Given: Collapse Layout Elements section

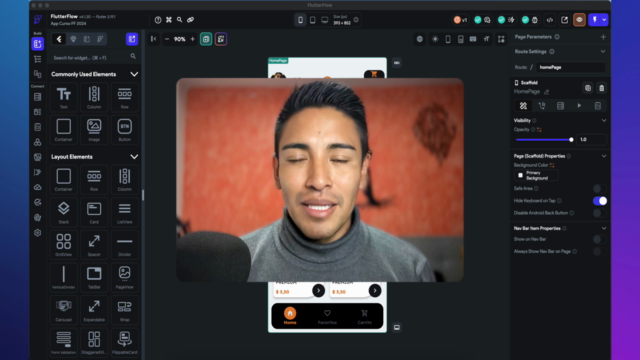Looking at the screenshot, I should (134, 157).
